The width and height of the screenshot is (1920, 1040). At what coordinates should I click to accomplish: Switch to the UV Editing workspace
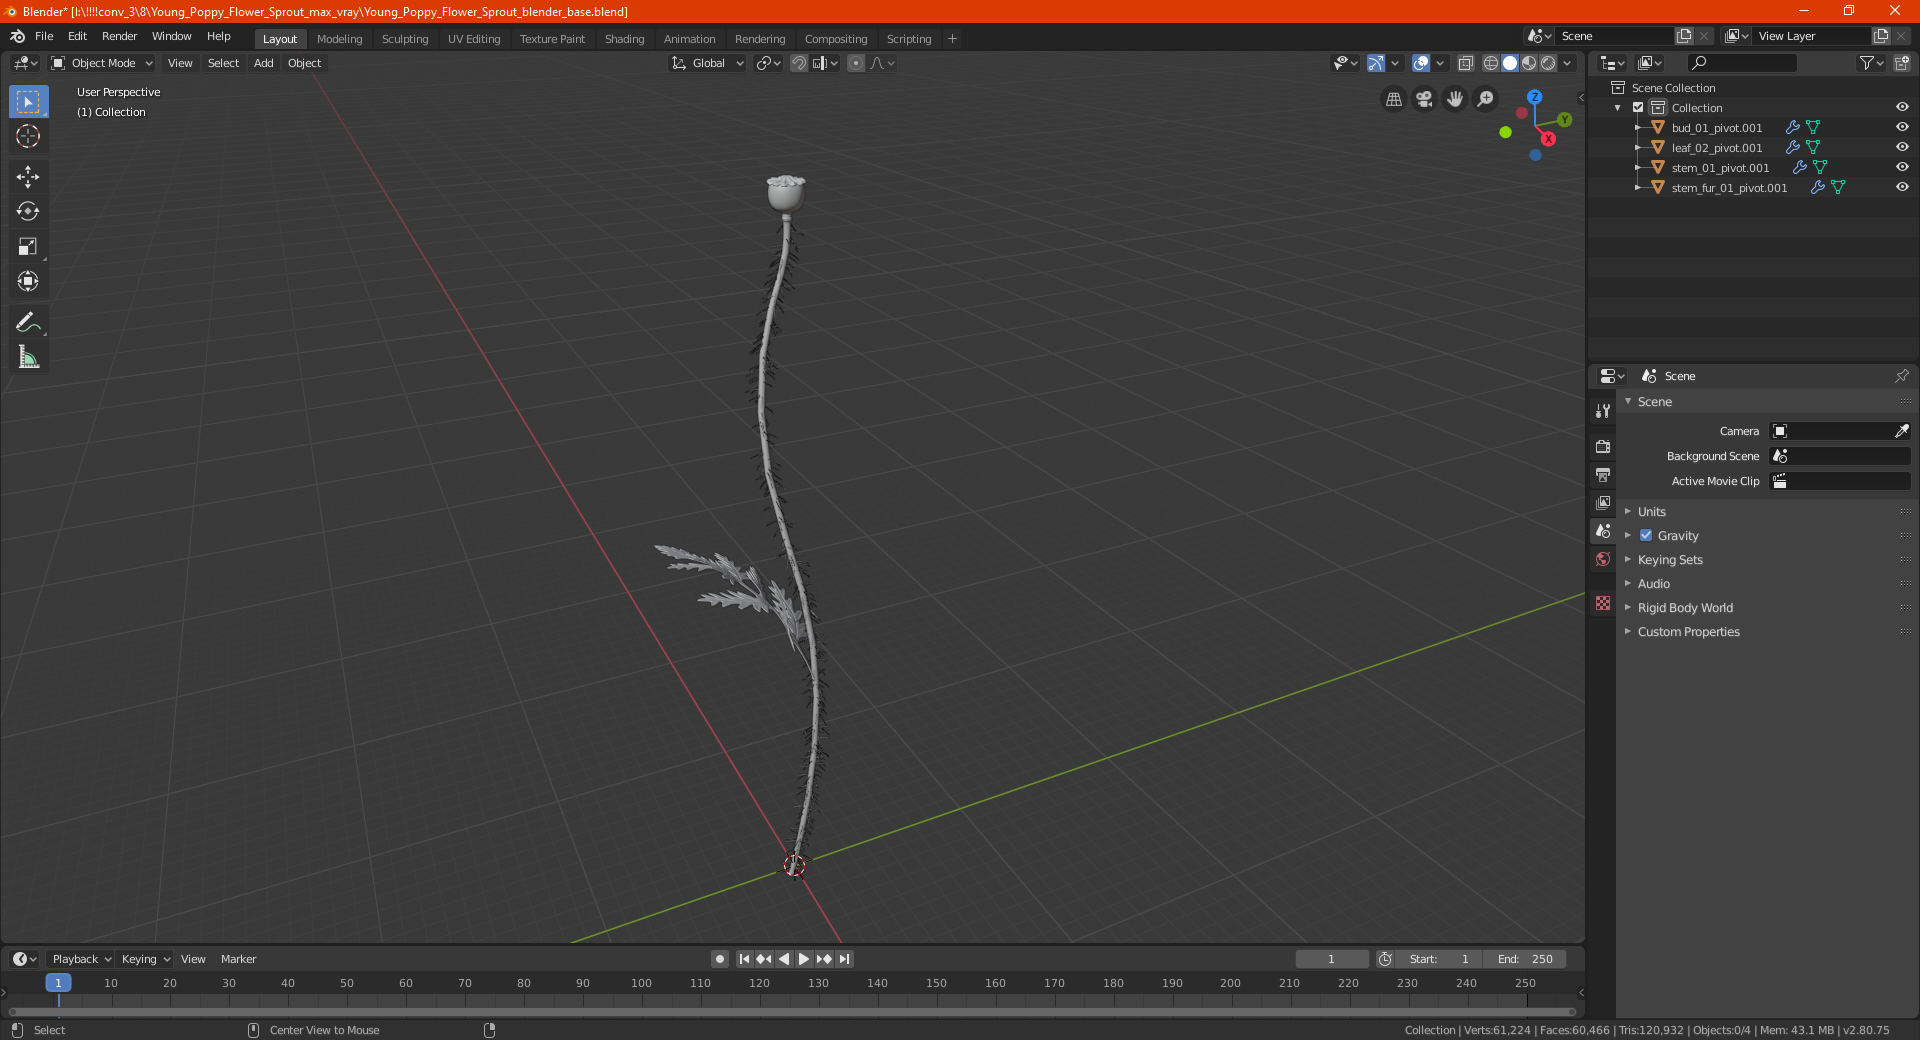coord(474,39)
